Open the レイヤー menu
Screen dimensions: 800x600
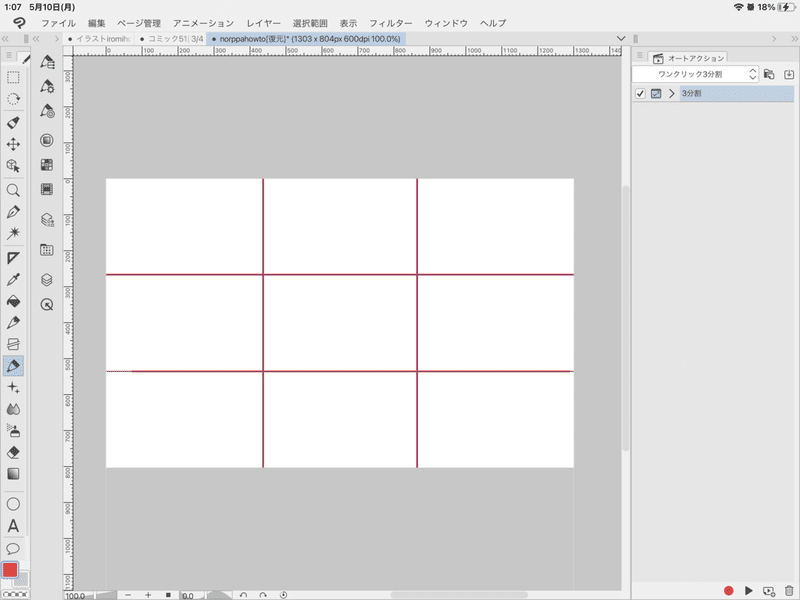(263, 23)
